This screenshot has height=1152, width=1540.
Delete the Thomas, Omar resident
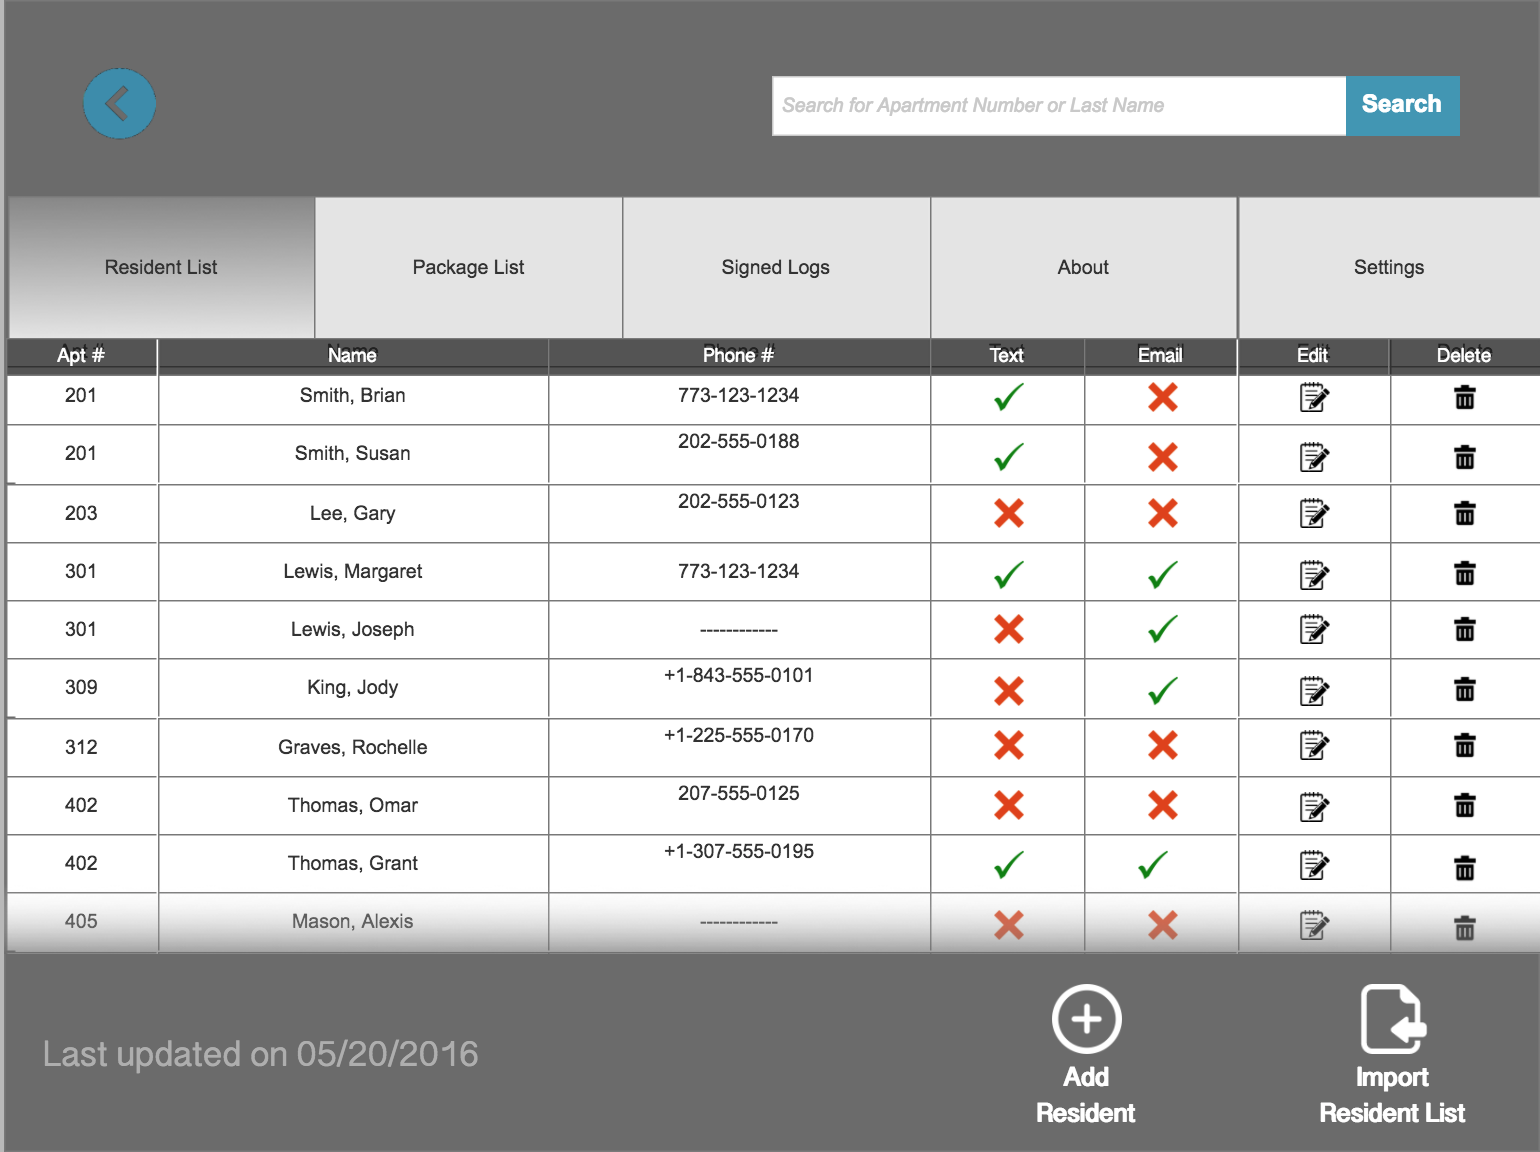(x=1465, y=805)
